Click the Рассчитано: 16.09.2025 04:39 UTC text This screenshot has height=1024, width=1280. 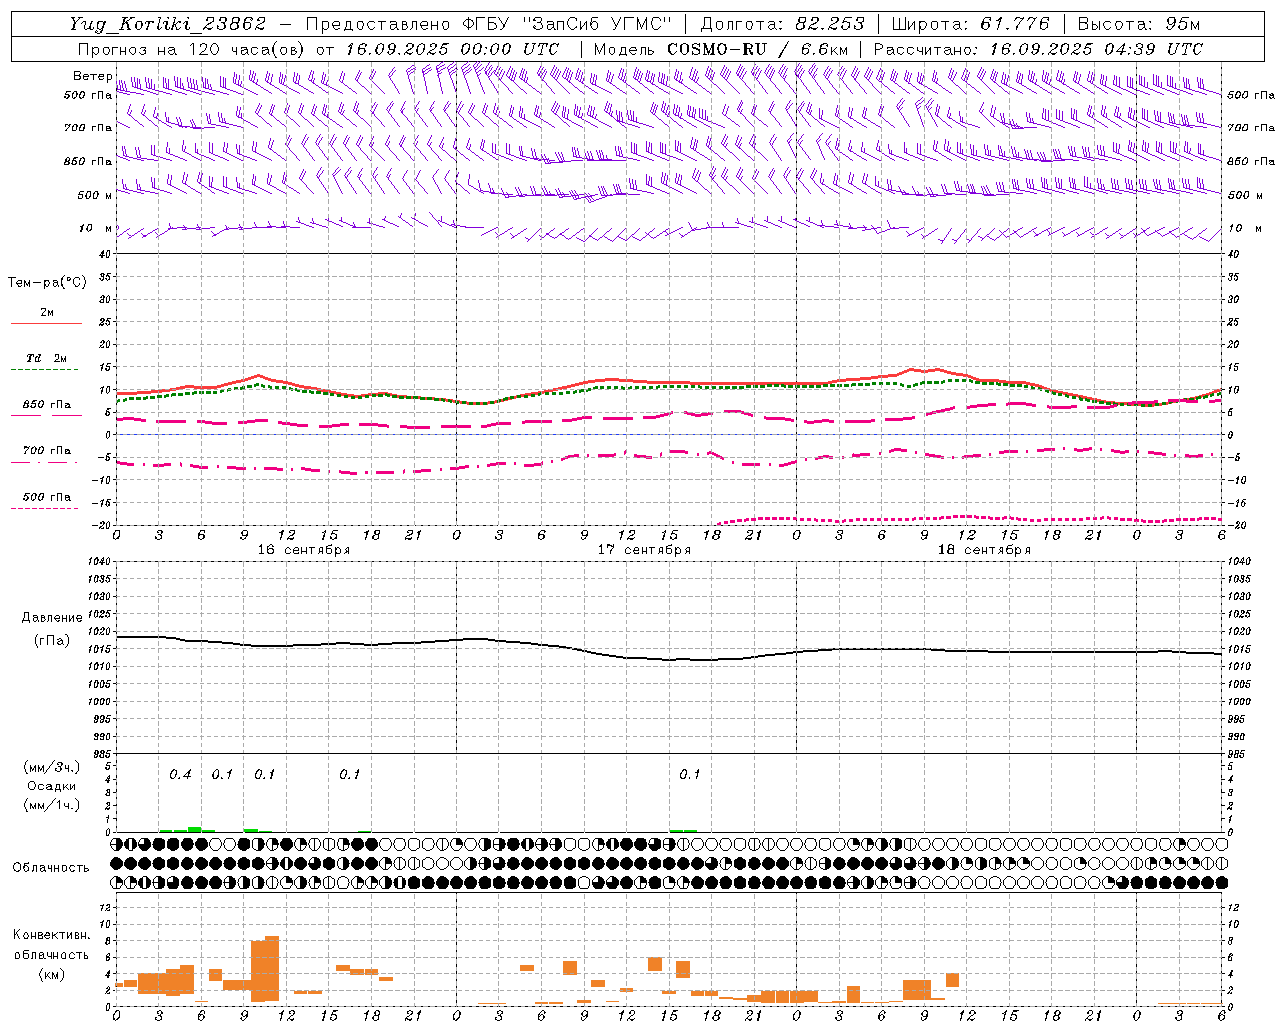click(x=1038, y=49)
